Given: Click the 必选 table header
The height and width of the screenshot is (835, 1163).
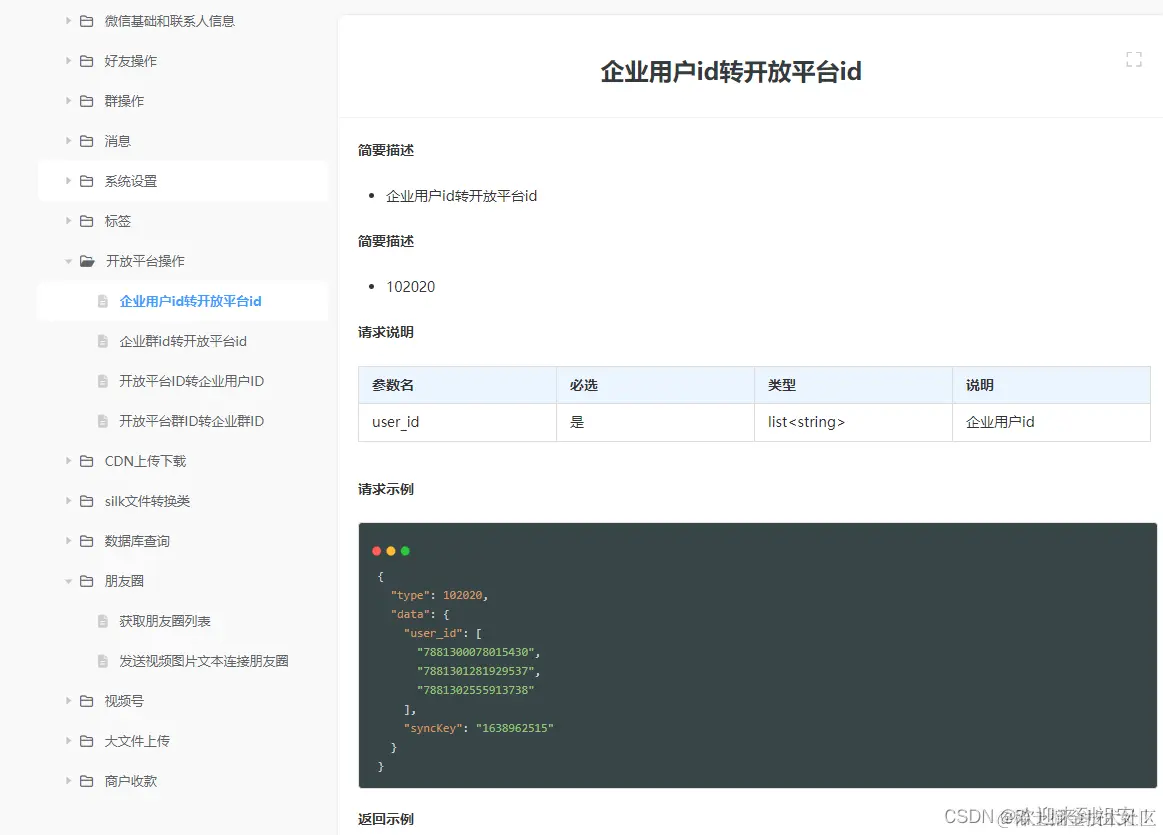Looking at the screenshot, I should pos(656,386).
